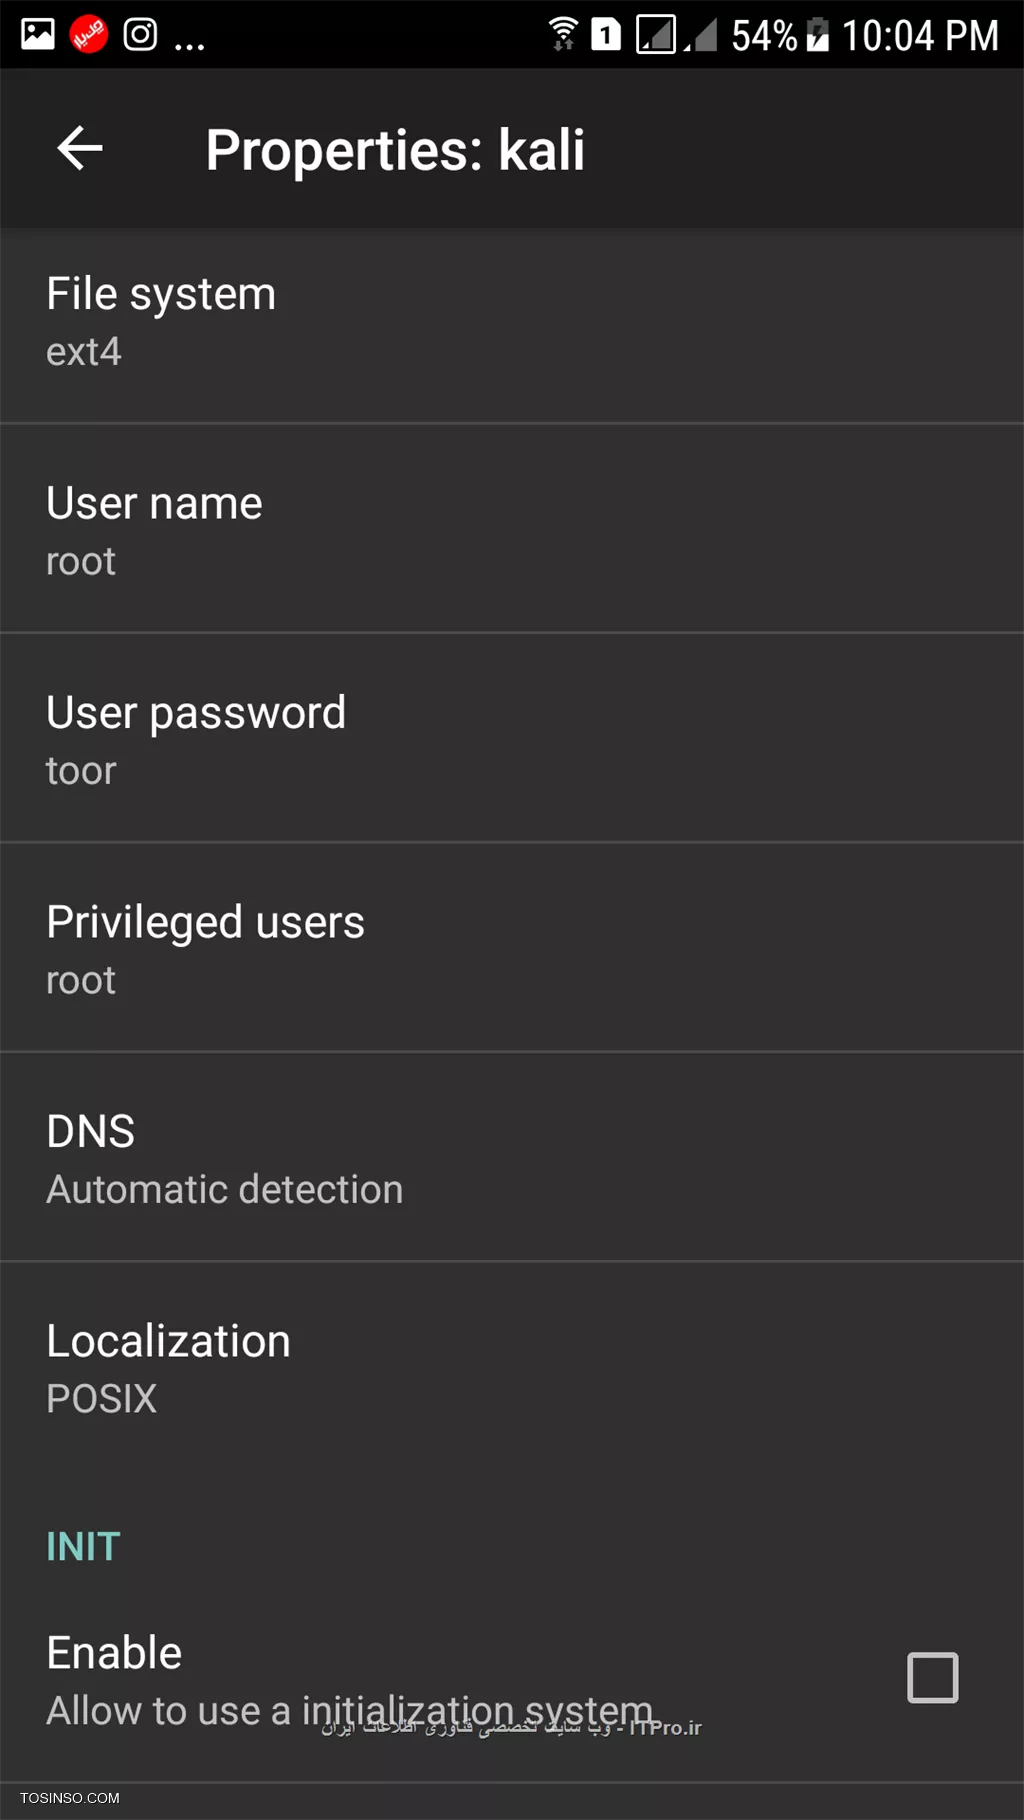The width and height of the screenshot is (1024, 1820).
Task: Tap the Properties: kali title
Action: click(x=395, y=150)
